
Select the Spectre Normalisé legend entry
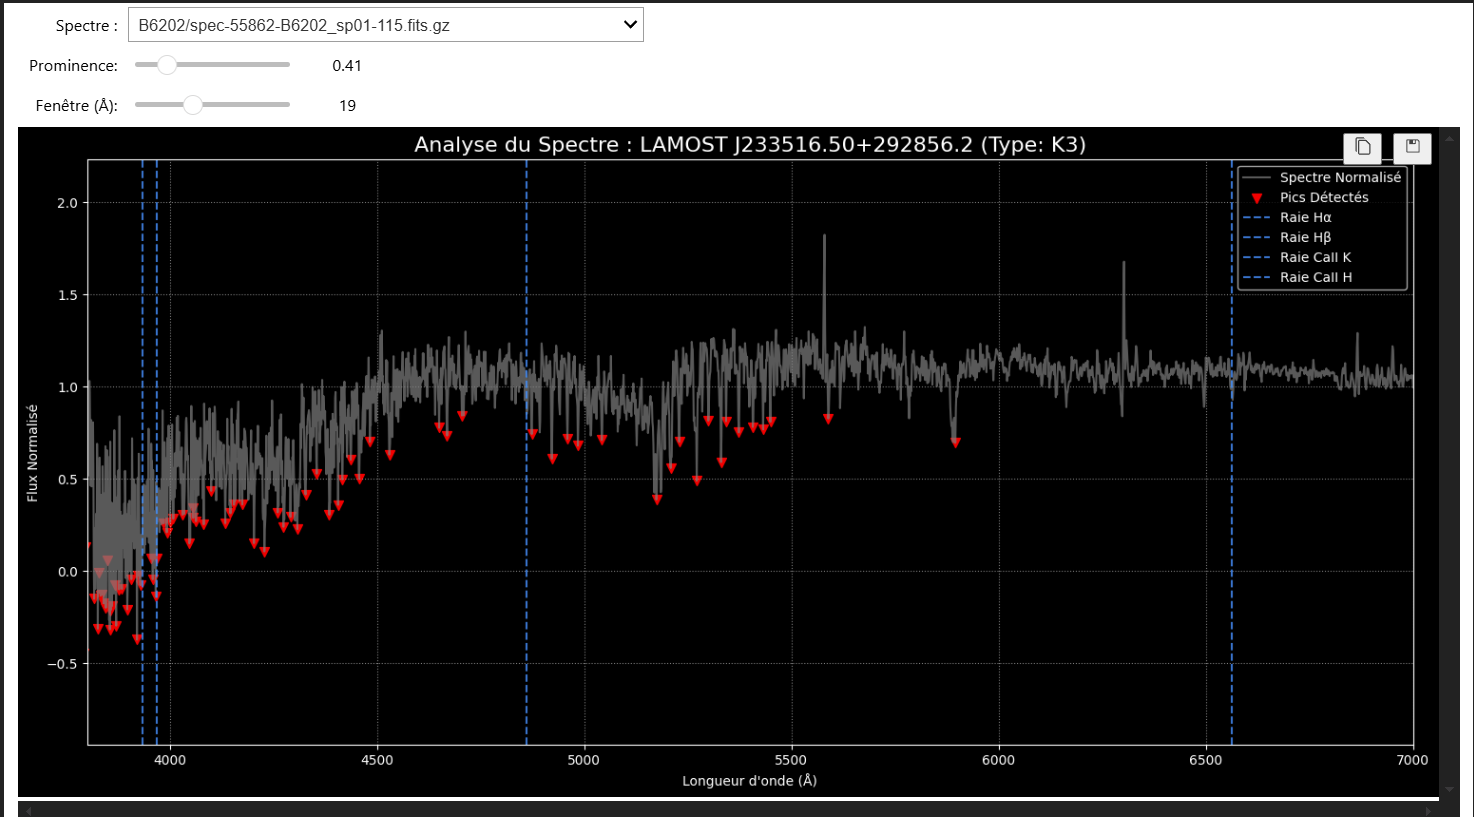coord(1340,177)
